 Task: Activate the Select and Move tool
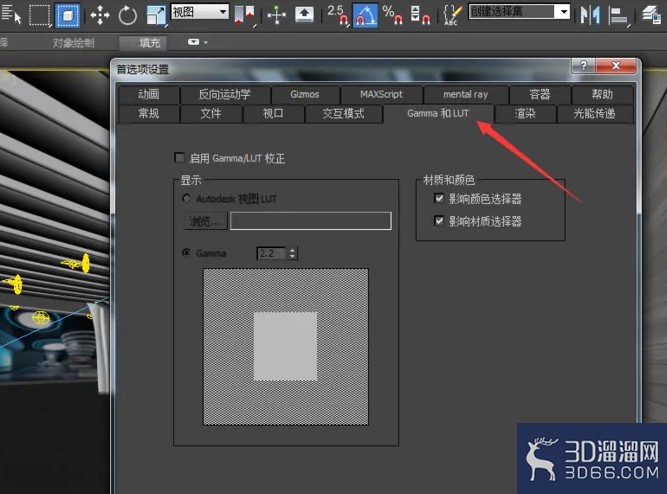point(100,15)
